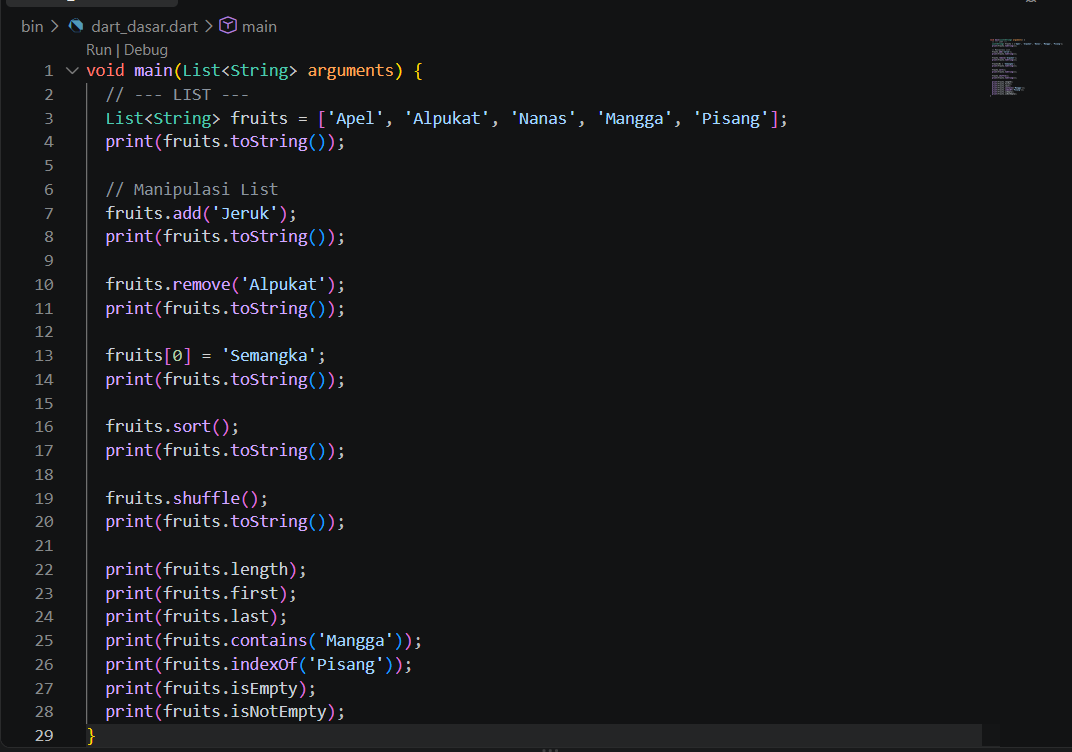Click the fruits[0] index expression
This screenshot has width=1072, height=752.
point(148,355)
